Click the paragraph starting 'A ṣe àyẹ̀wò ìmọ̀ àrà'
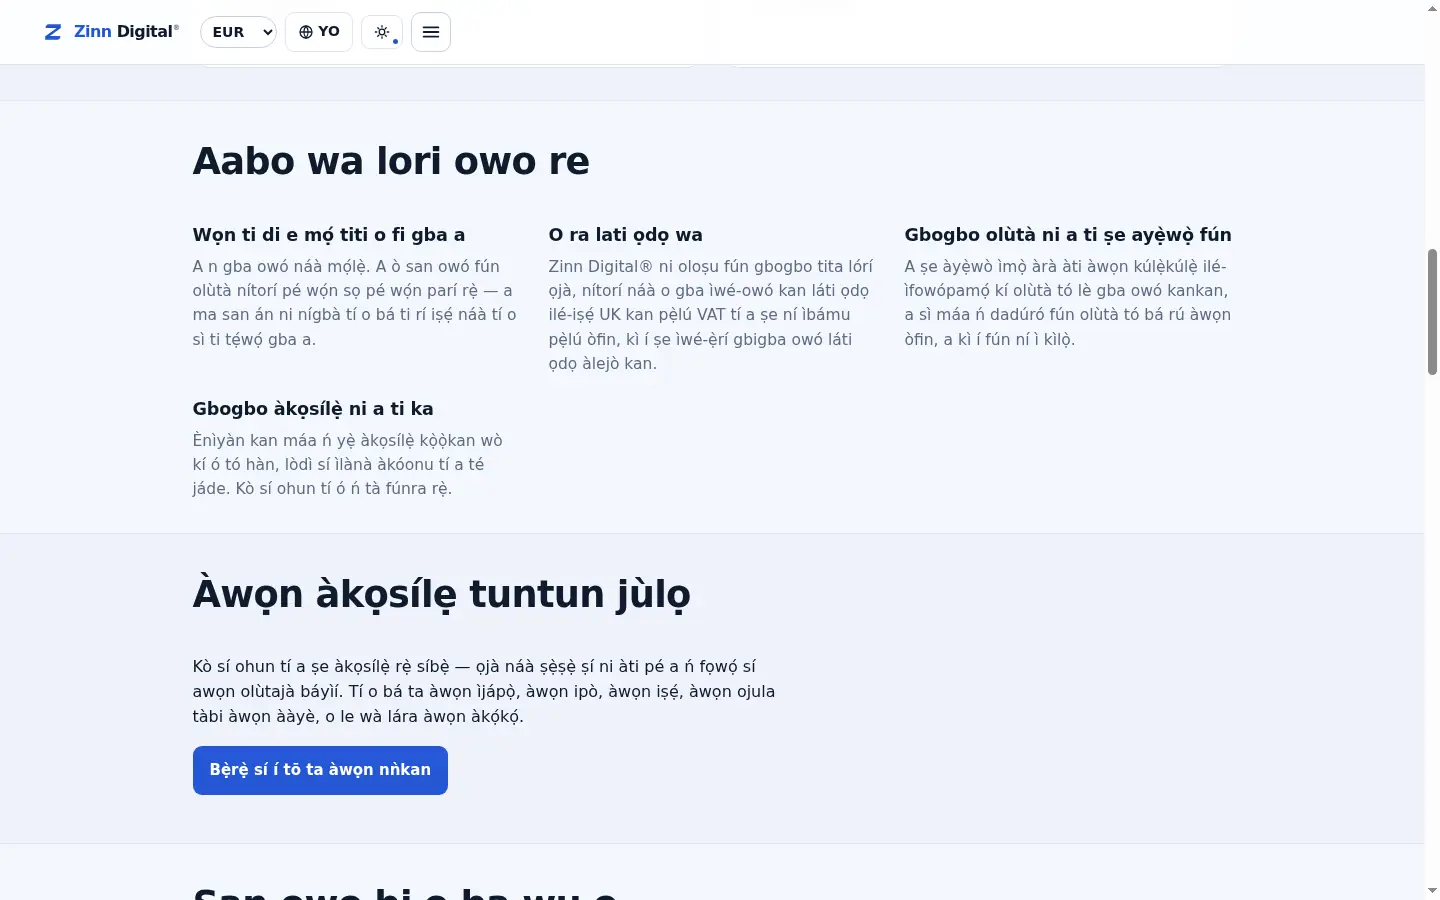The height and width of the screenshot is (900, 1440). click(1068, 303)
